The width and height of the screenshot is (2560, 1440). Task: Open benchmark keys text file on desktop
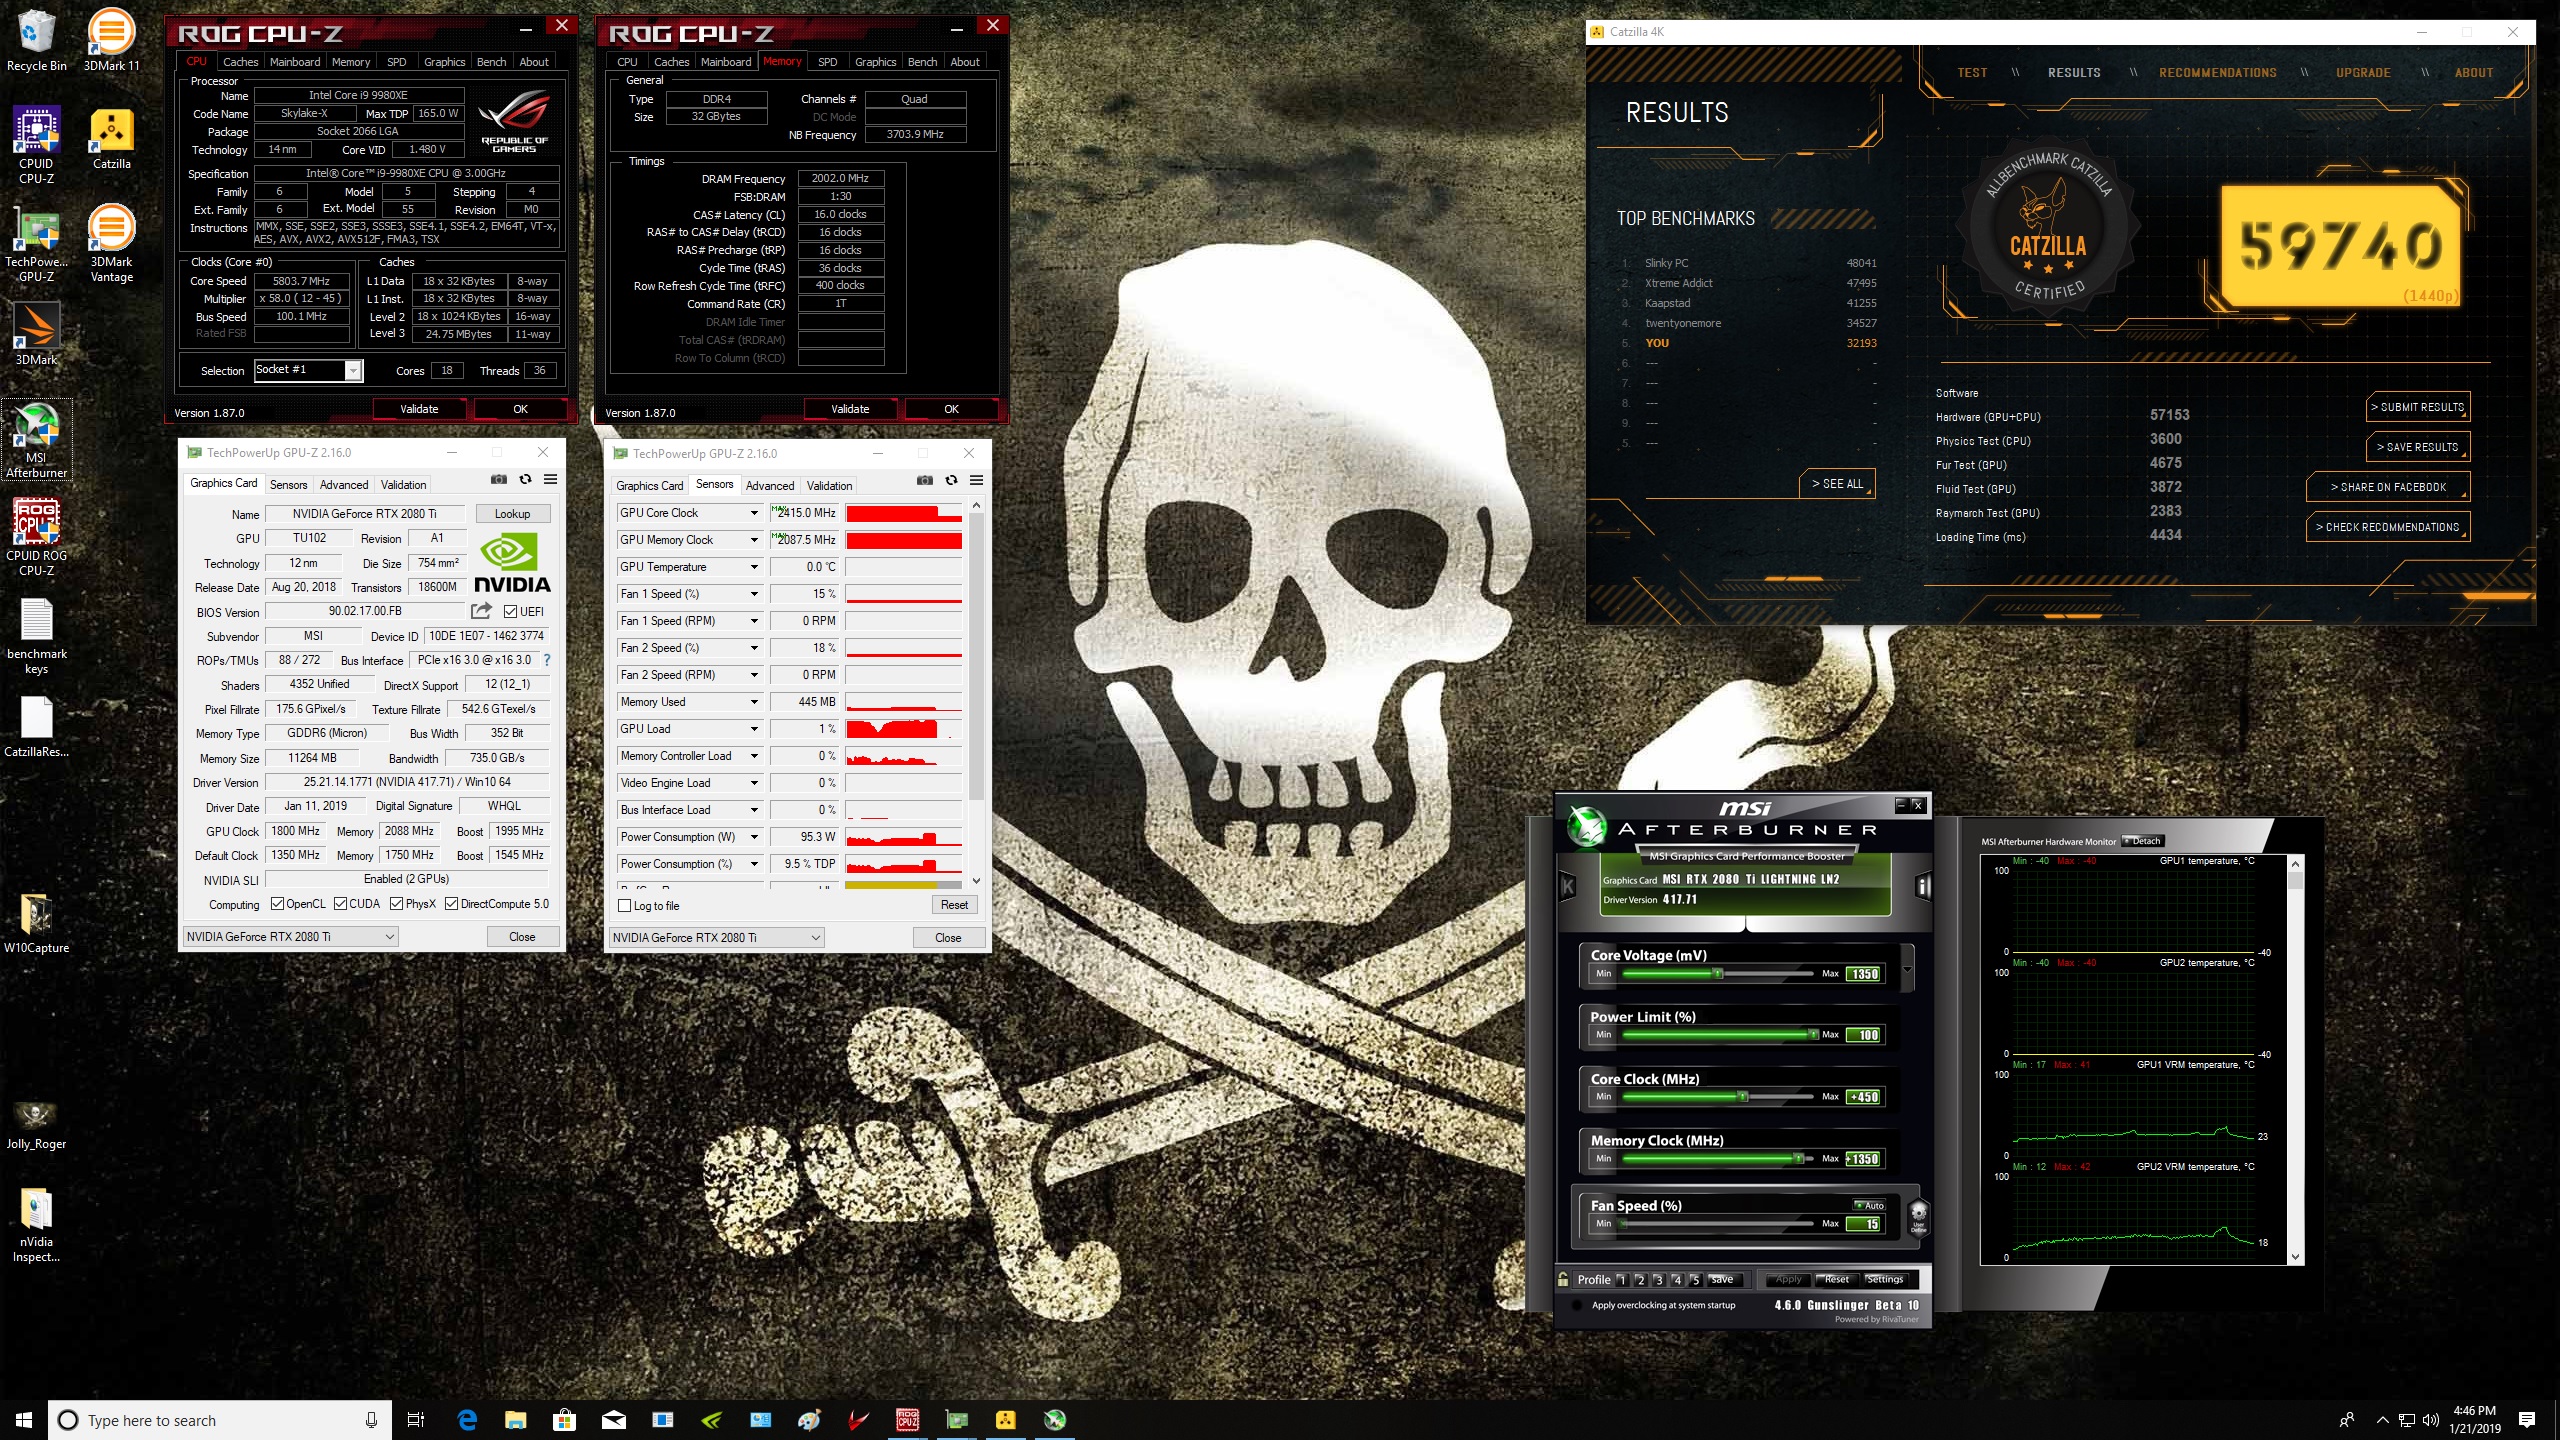(36, 636)
